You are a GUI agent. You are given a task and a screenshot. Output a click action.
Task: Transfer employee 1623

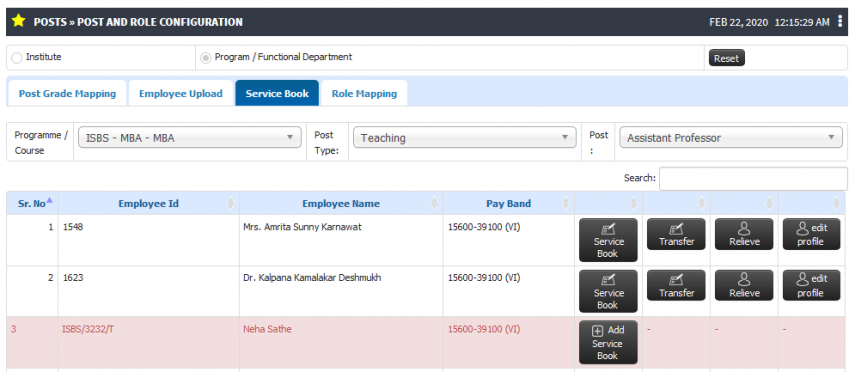click(x=676, y=285)
